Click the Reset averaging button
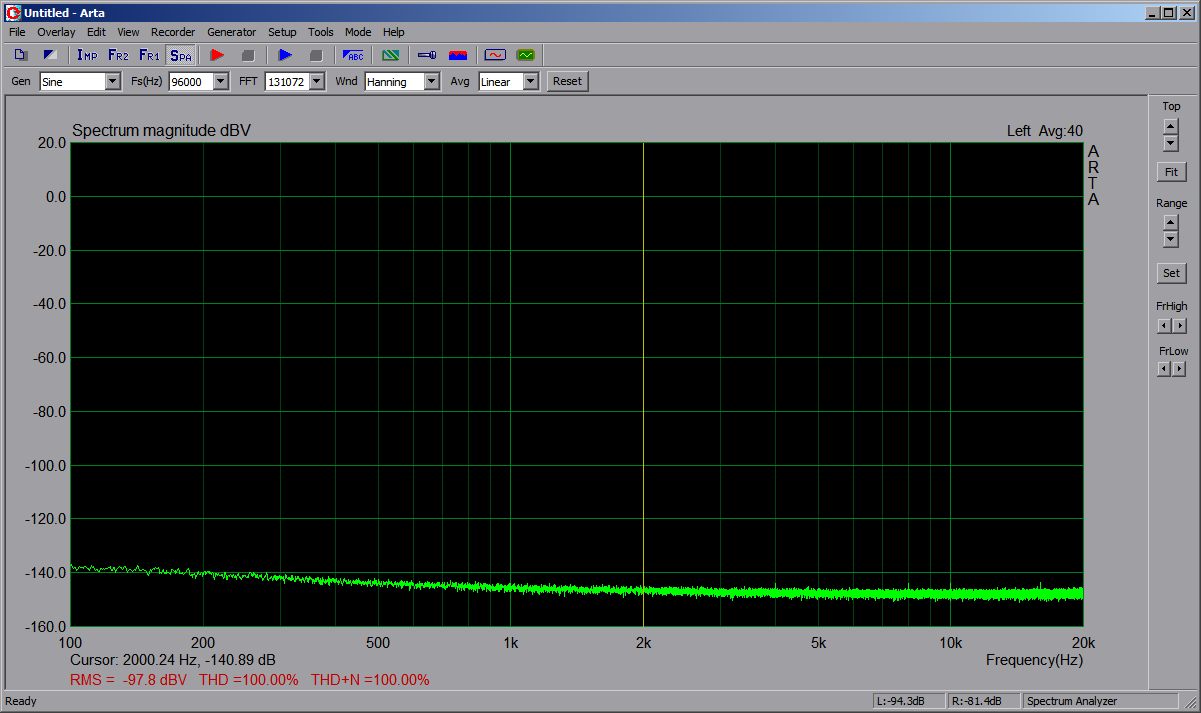This screenshot has width=1201, height=713. click(x=567, y=81)
